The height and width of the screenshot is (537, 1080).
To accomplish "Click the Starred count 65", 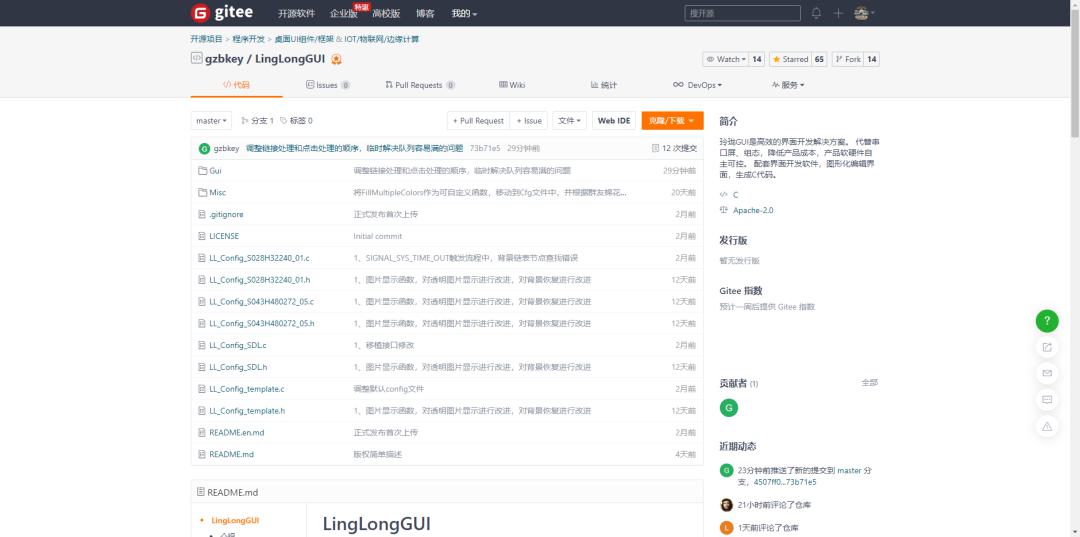I will click(819, 59).
